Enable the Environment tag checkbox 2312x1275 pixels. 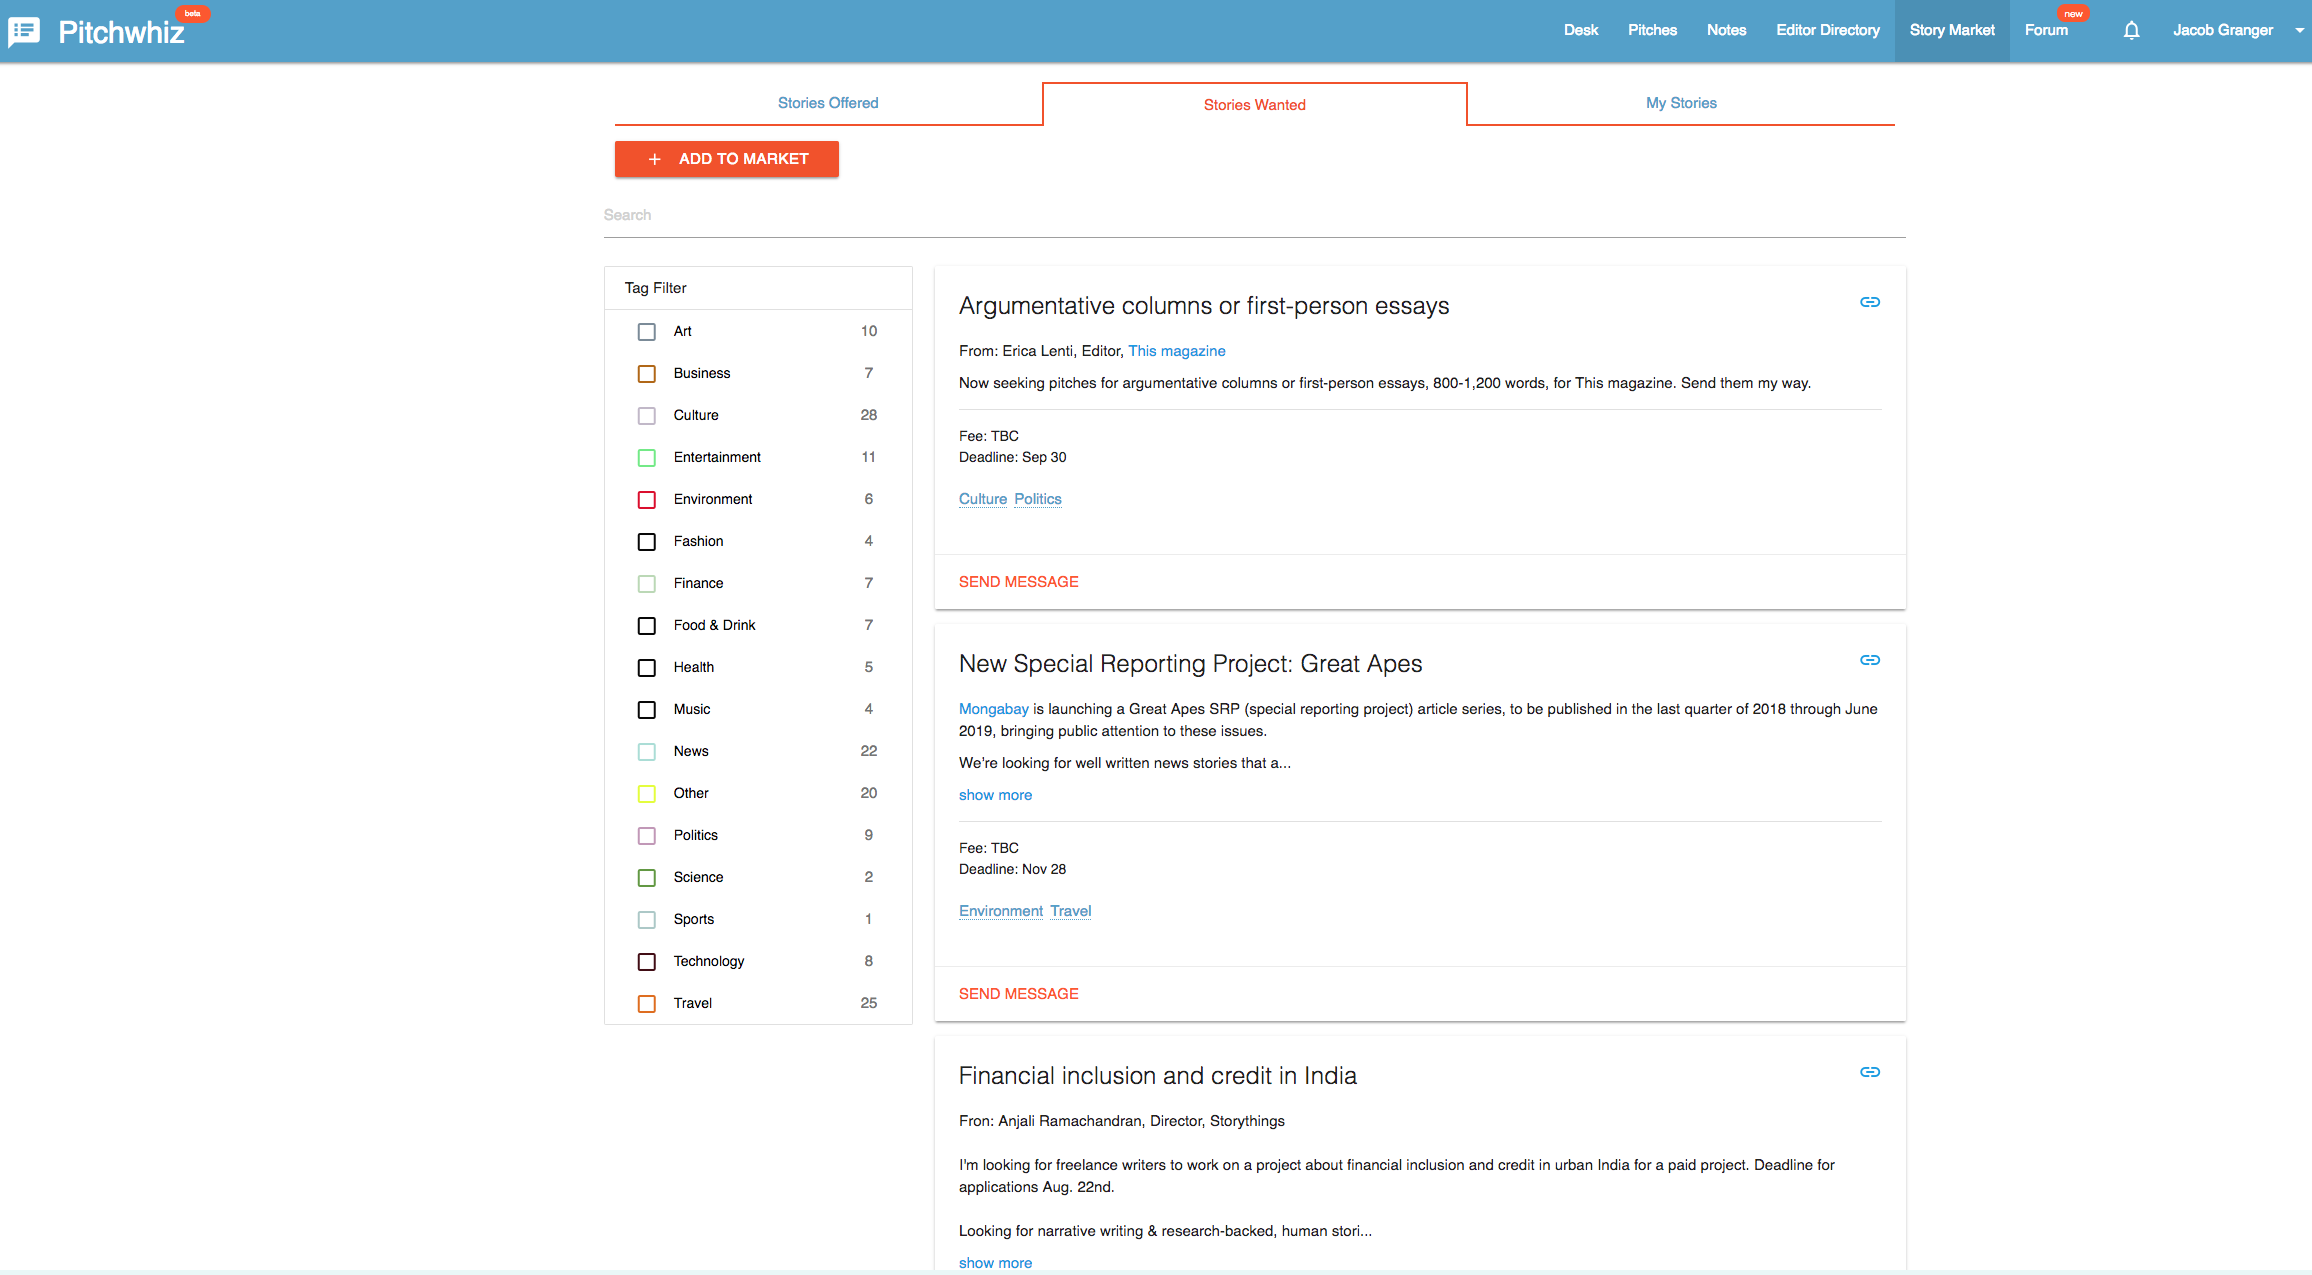(647, 499)
